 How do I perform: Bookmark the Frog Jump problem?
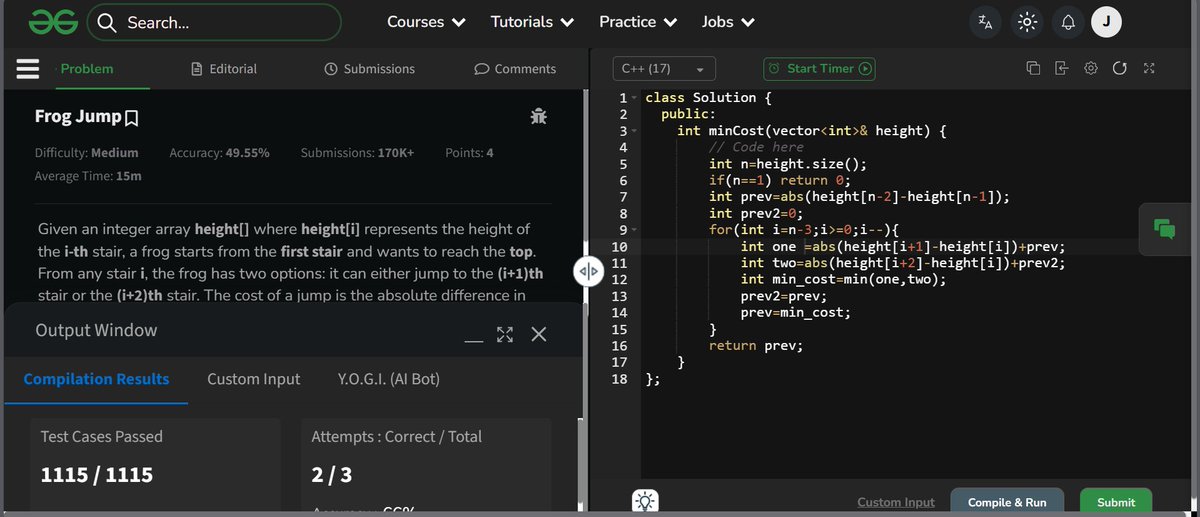pyautogui.click(x=130, y=119)
